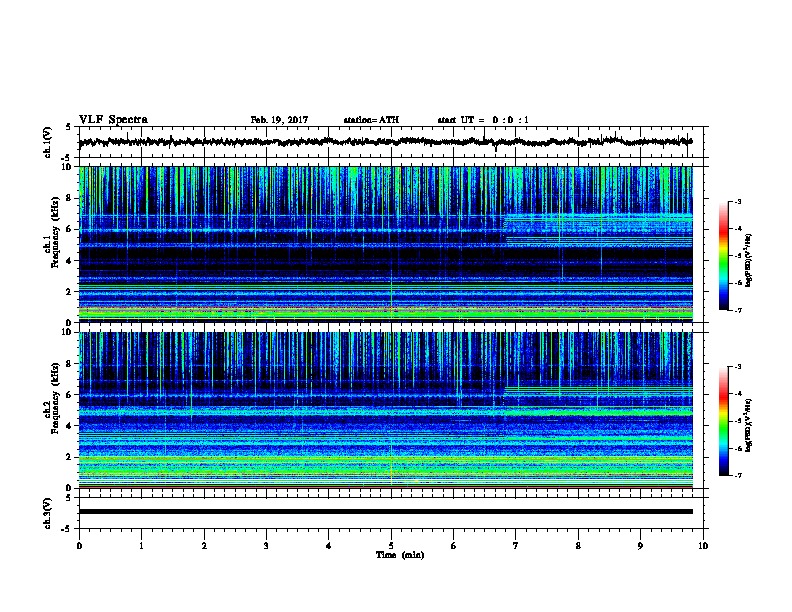
Task: Select the "start UT = 0 : 0 : 1" text
Action: click(x=483, y=120)
